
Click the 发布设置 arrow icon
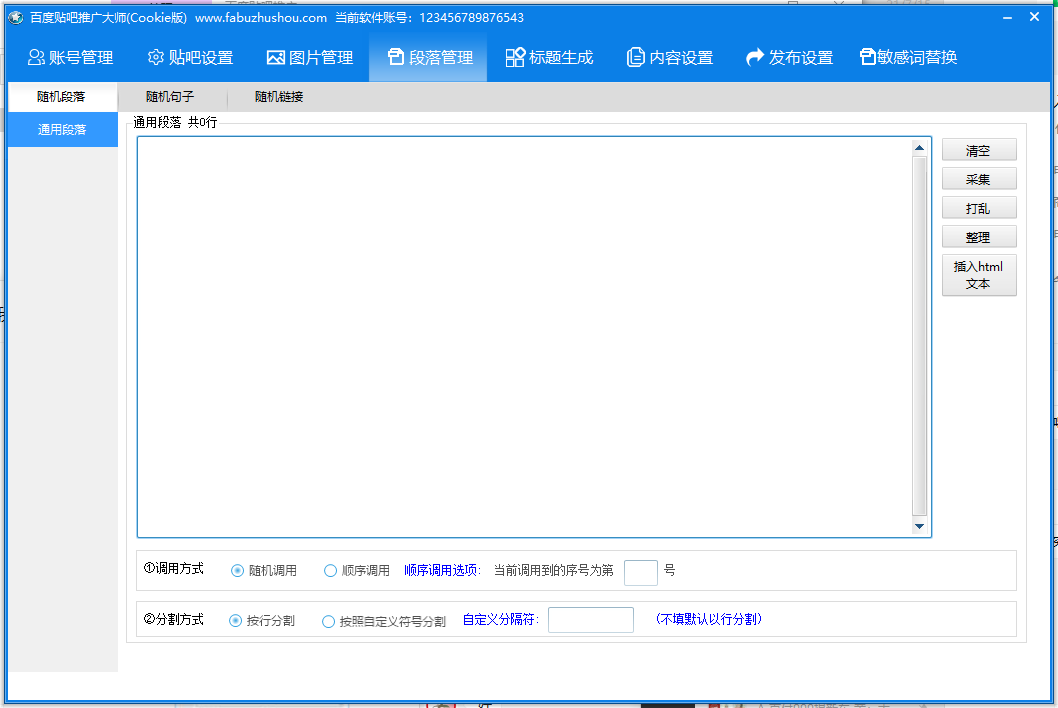755,58
